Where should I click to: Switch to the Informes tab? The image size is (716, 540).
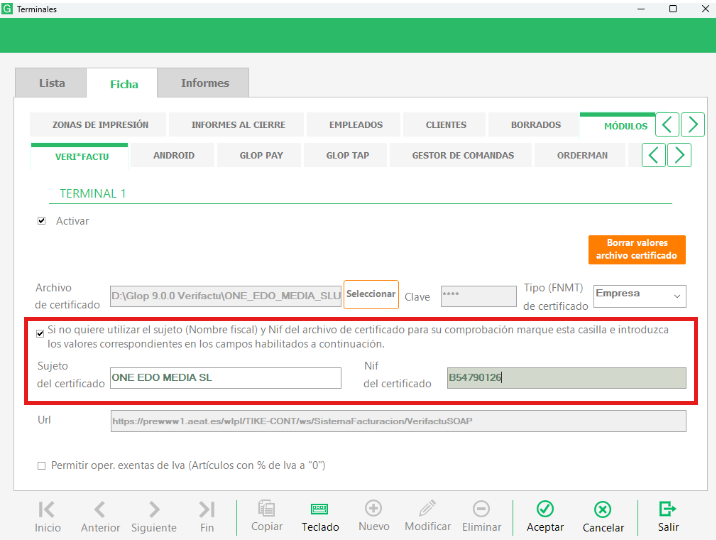click(205, 83)
